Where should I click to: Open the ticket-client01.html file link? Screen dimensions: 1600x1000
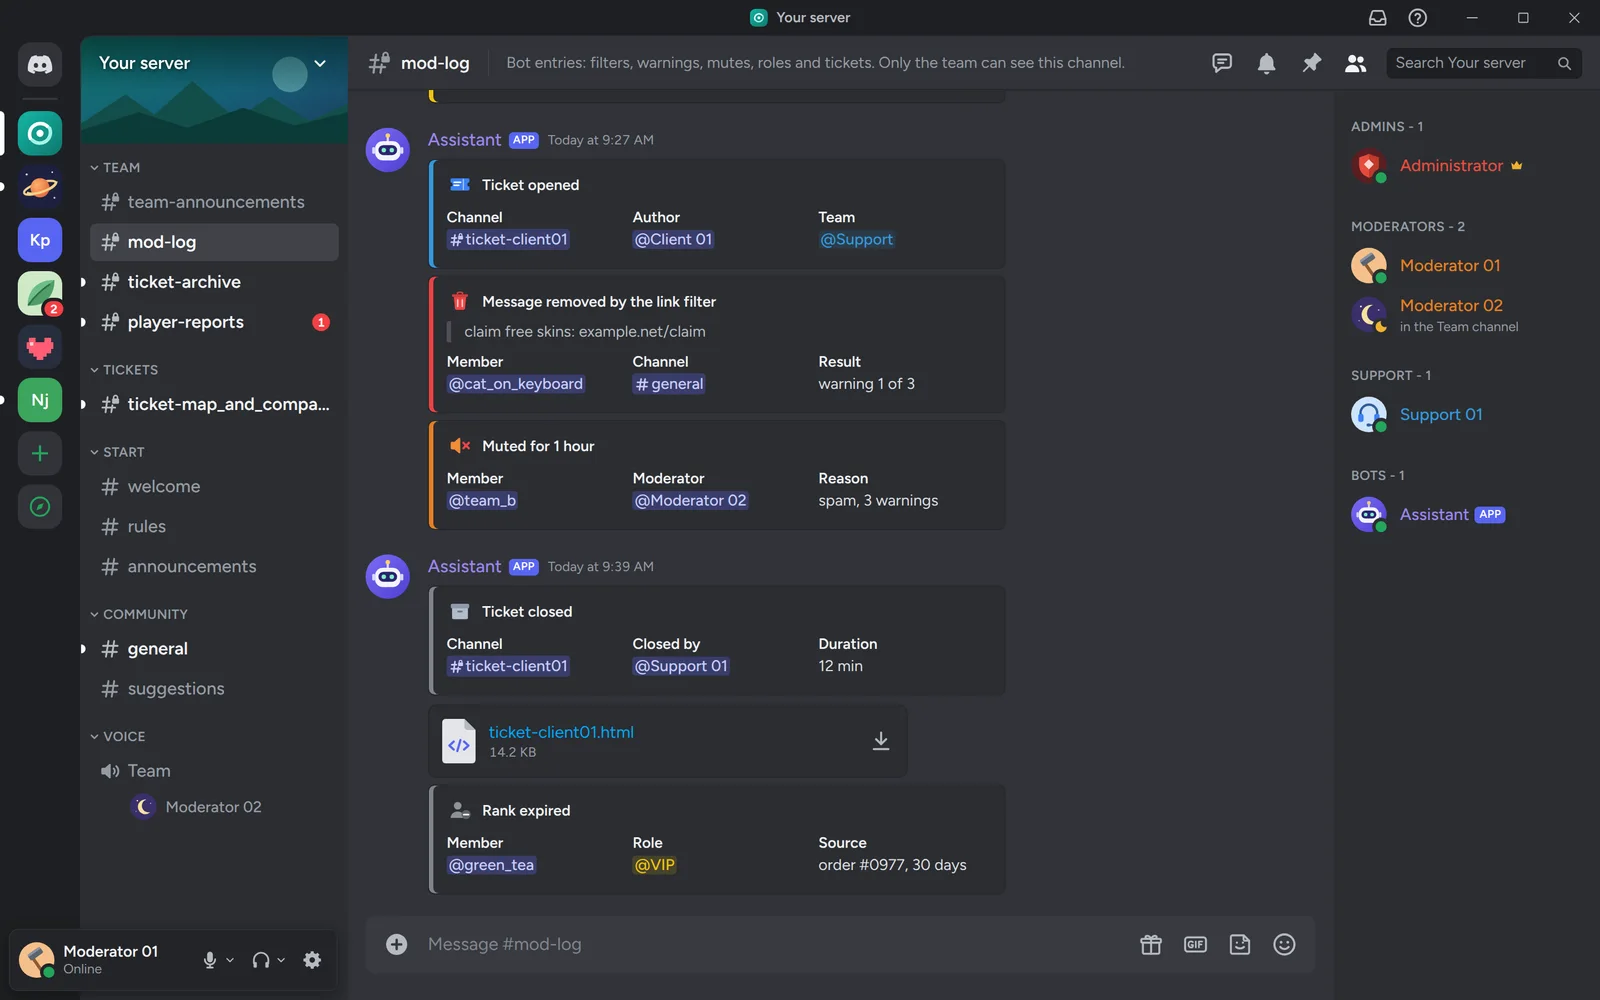pyautogui.click(x=561, y=732)
